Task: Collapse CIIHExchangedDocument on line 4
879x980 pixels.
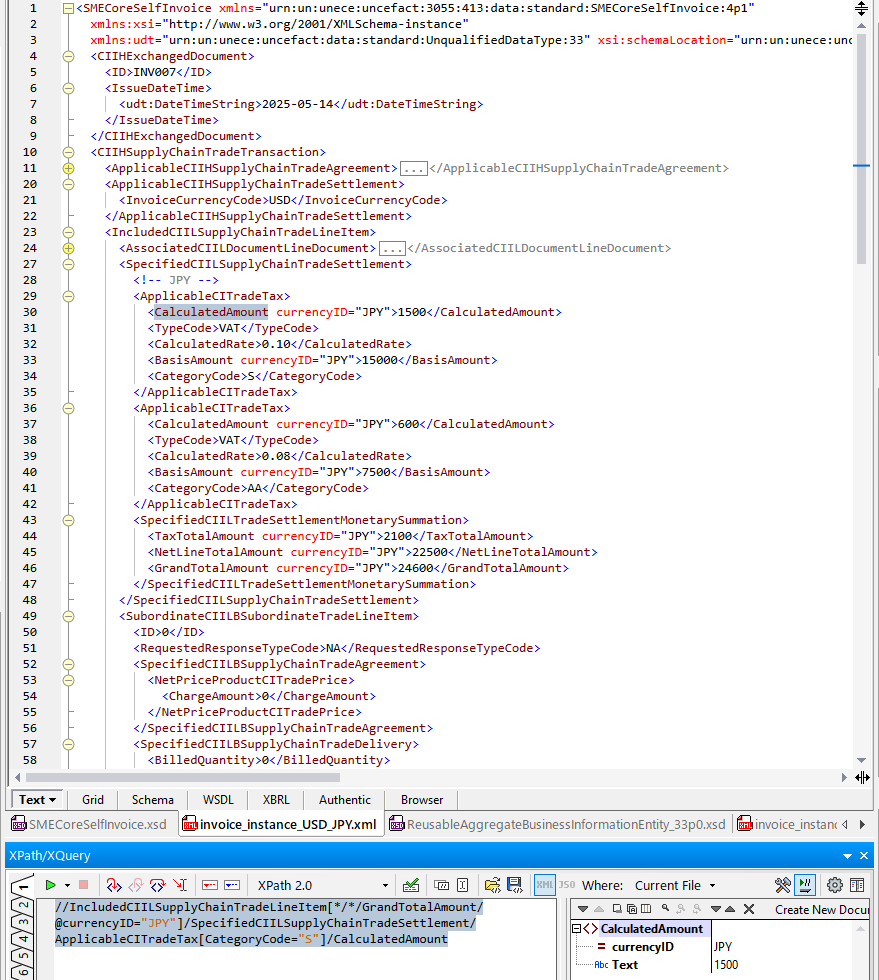Action: coord(69,56)
